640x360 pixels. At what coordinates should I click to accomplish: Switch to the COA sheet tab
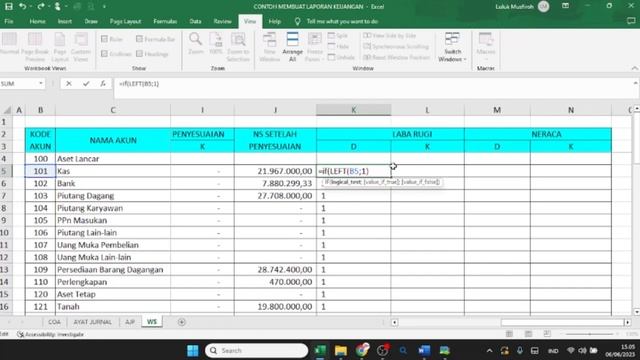coord(54,322)
